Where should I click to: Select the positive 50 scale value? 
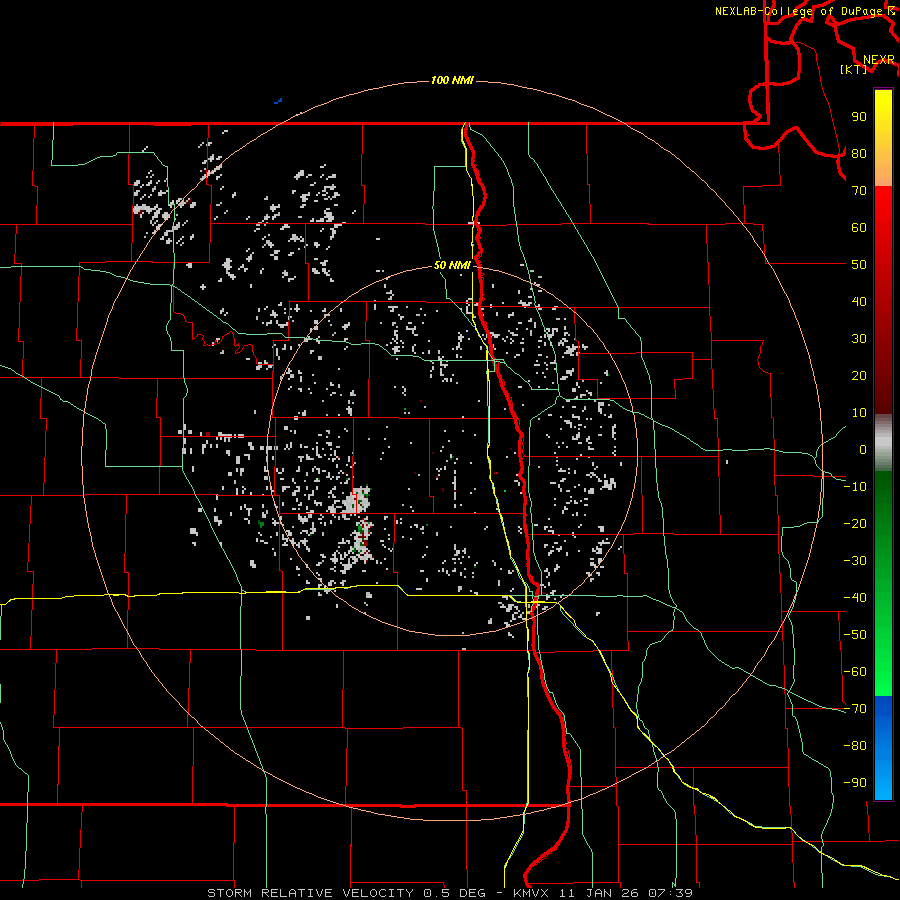[x=859, y=265]
